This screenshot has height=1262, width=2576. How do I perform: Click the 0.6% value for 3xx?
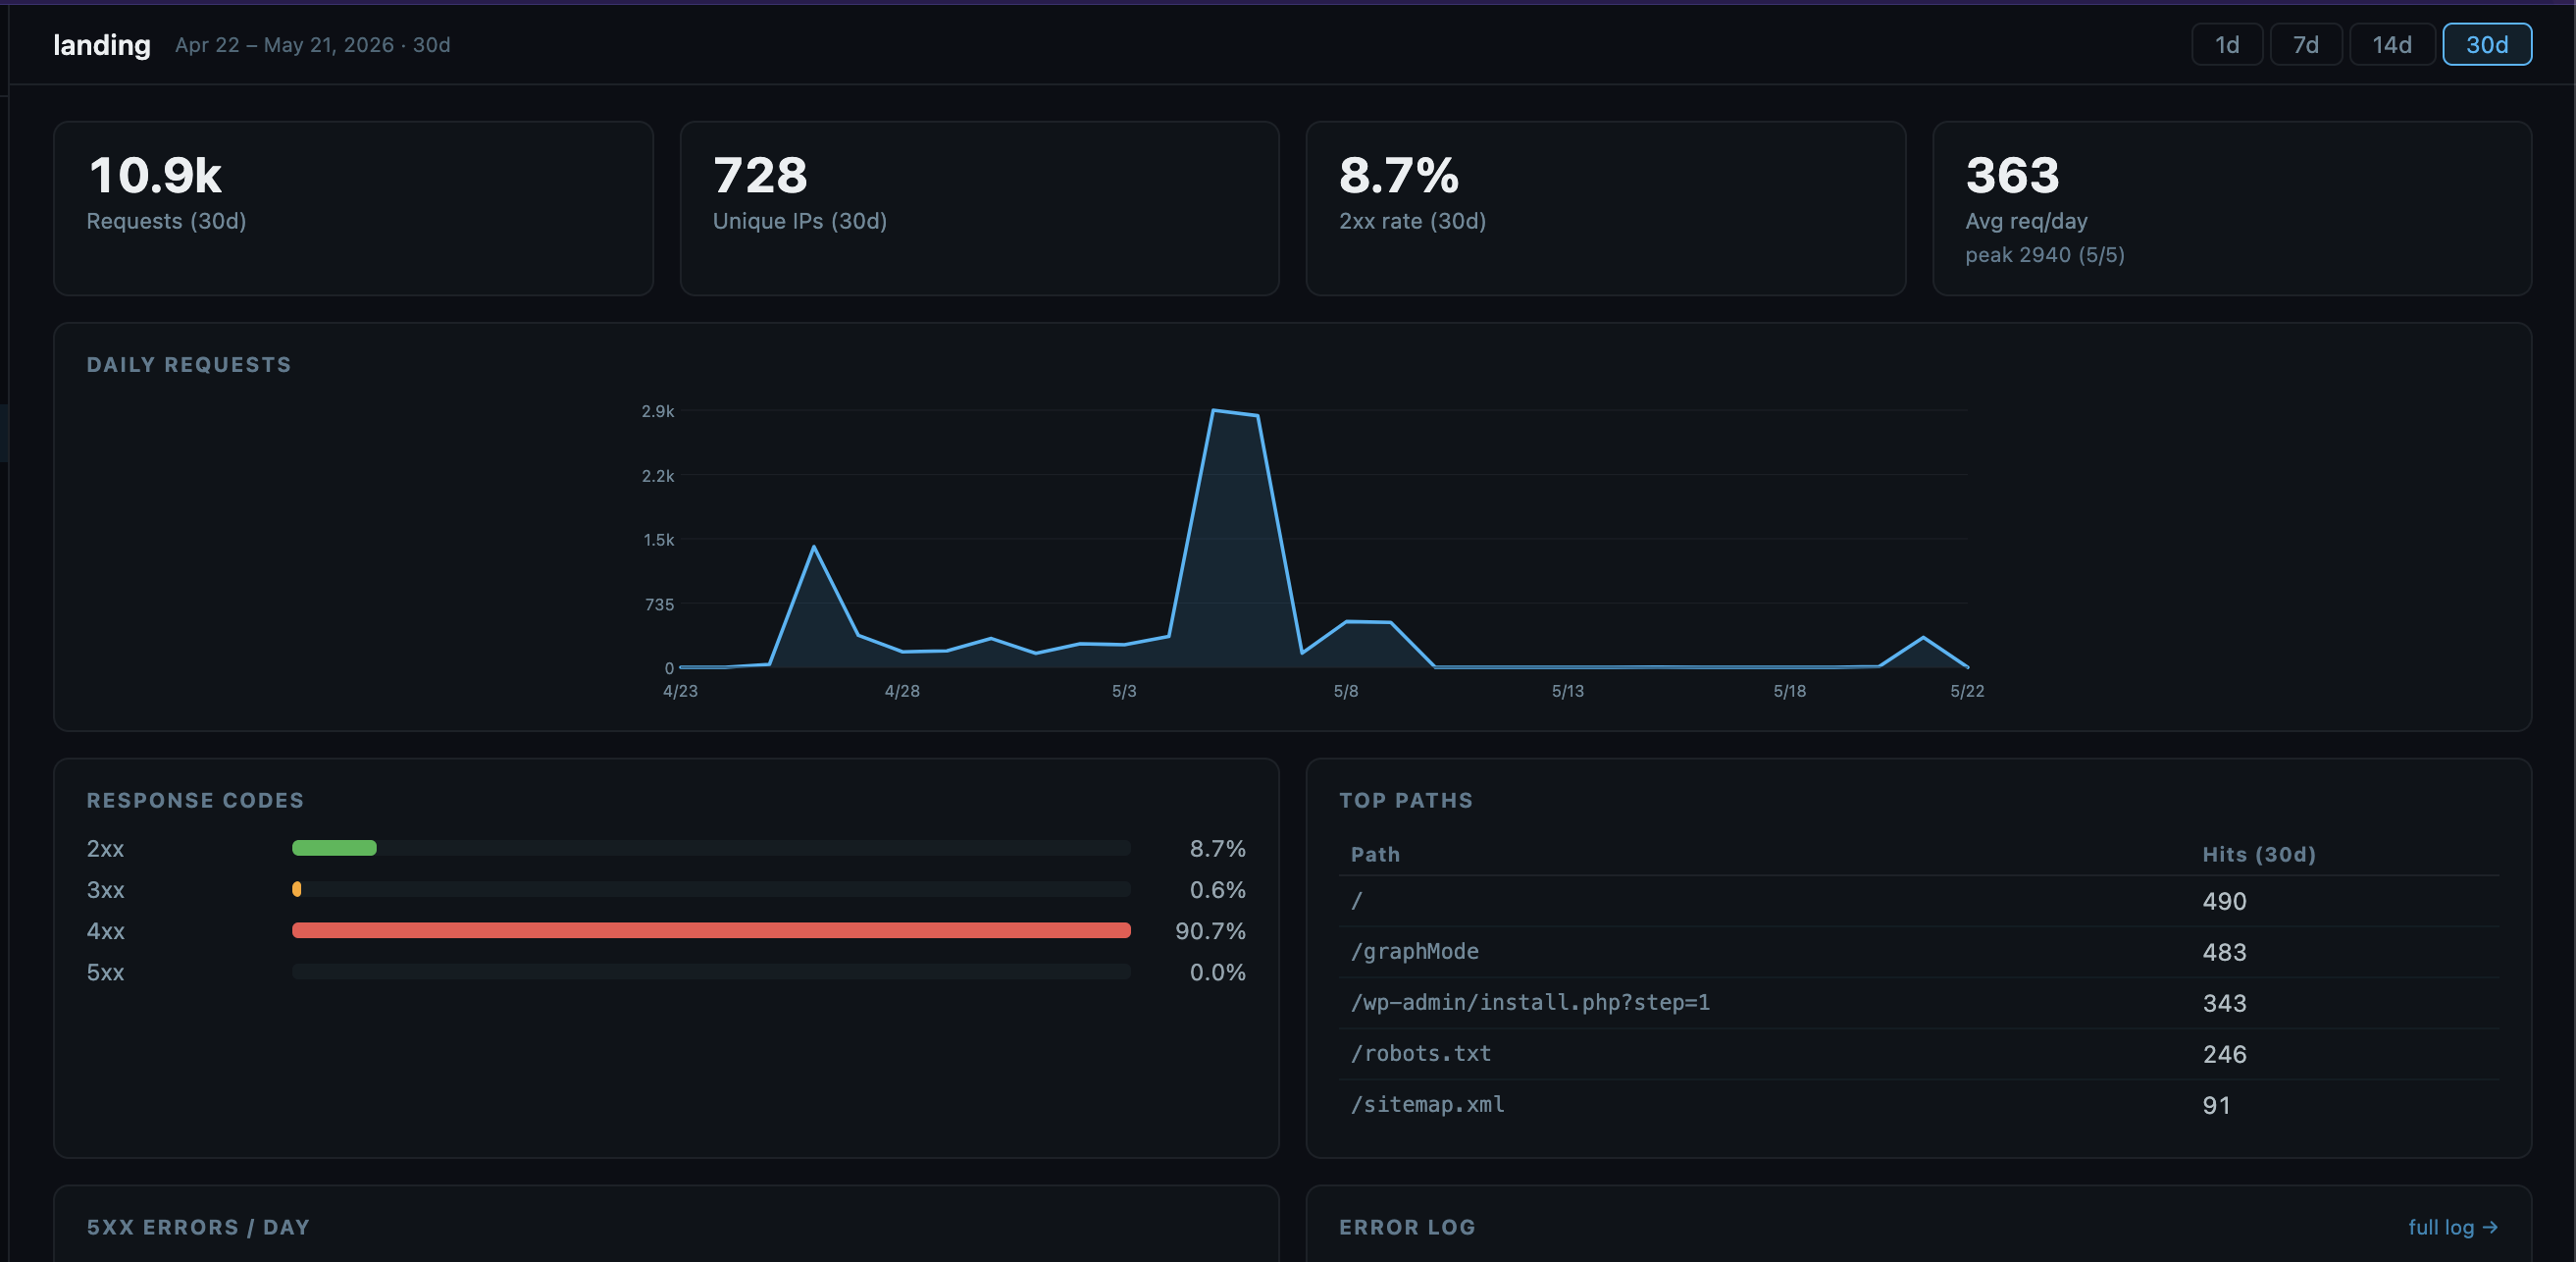point(1217,890)
